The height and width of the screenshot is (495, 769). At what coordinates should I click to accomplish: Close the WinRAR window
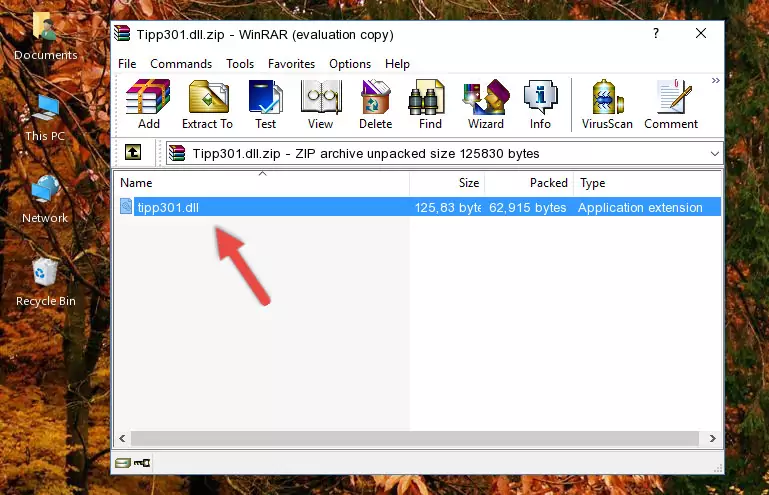pyautogui.click(x=701, y=33)
